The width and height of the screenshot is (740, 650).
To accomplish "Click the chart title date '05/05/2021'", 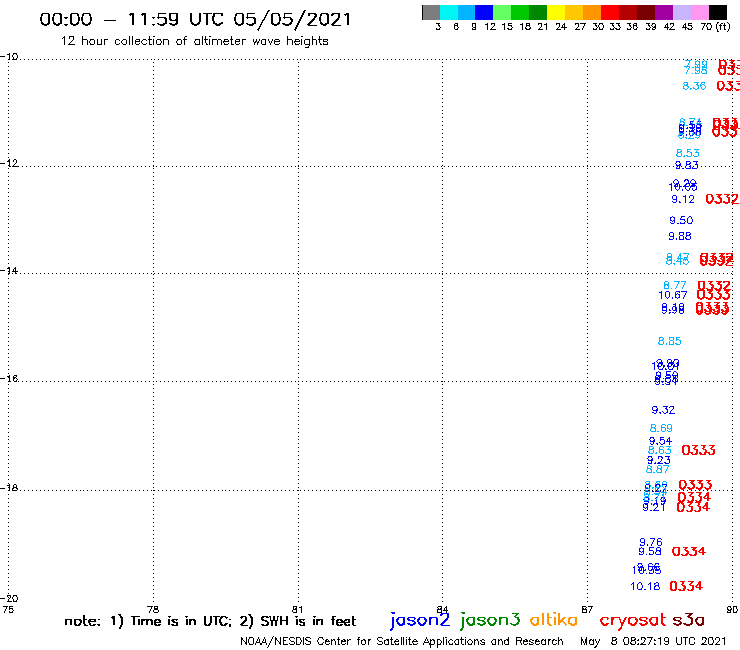I will (x=293, y=19).
